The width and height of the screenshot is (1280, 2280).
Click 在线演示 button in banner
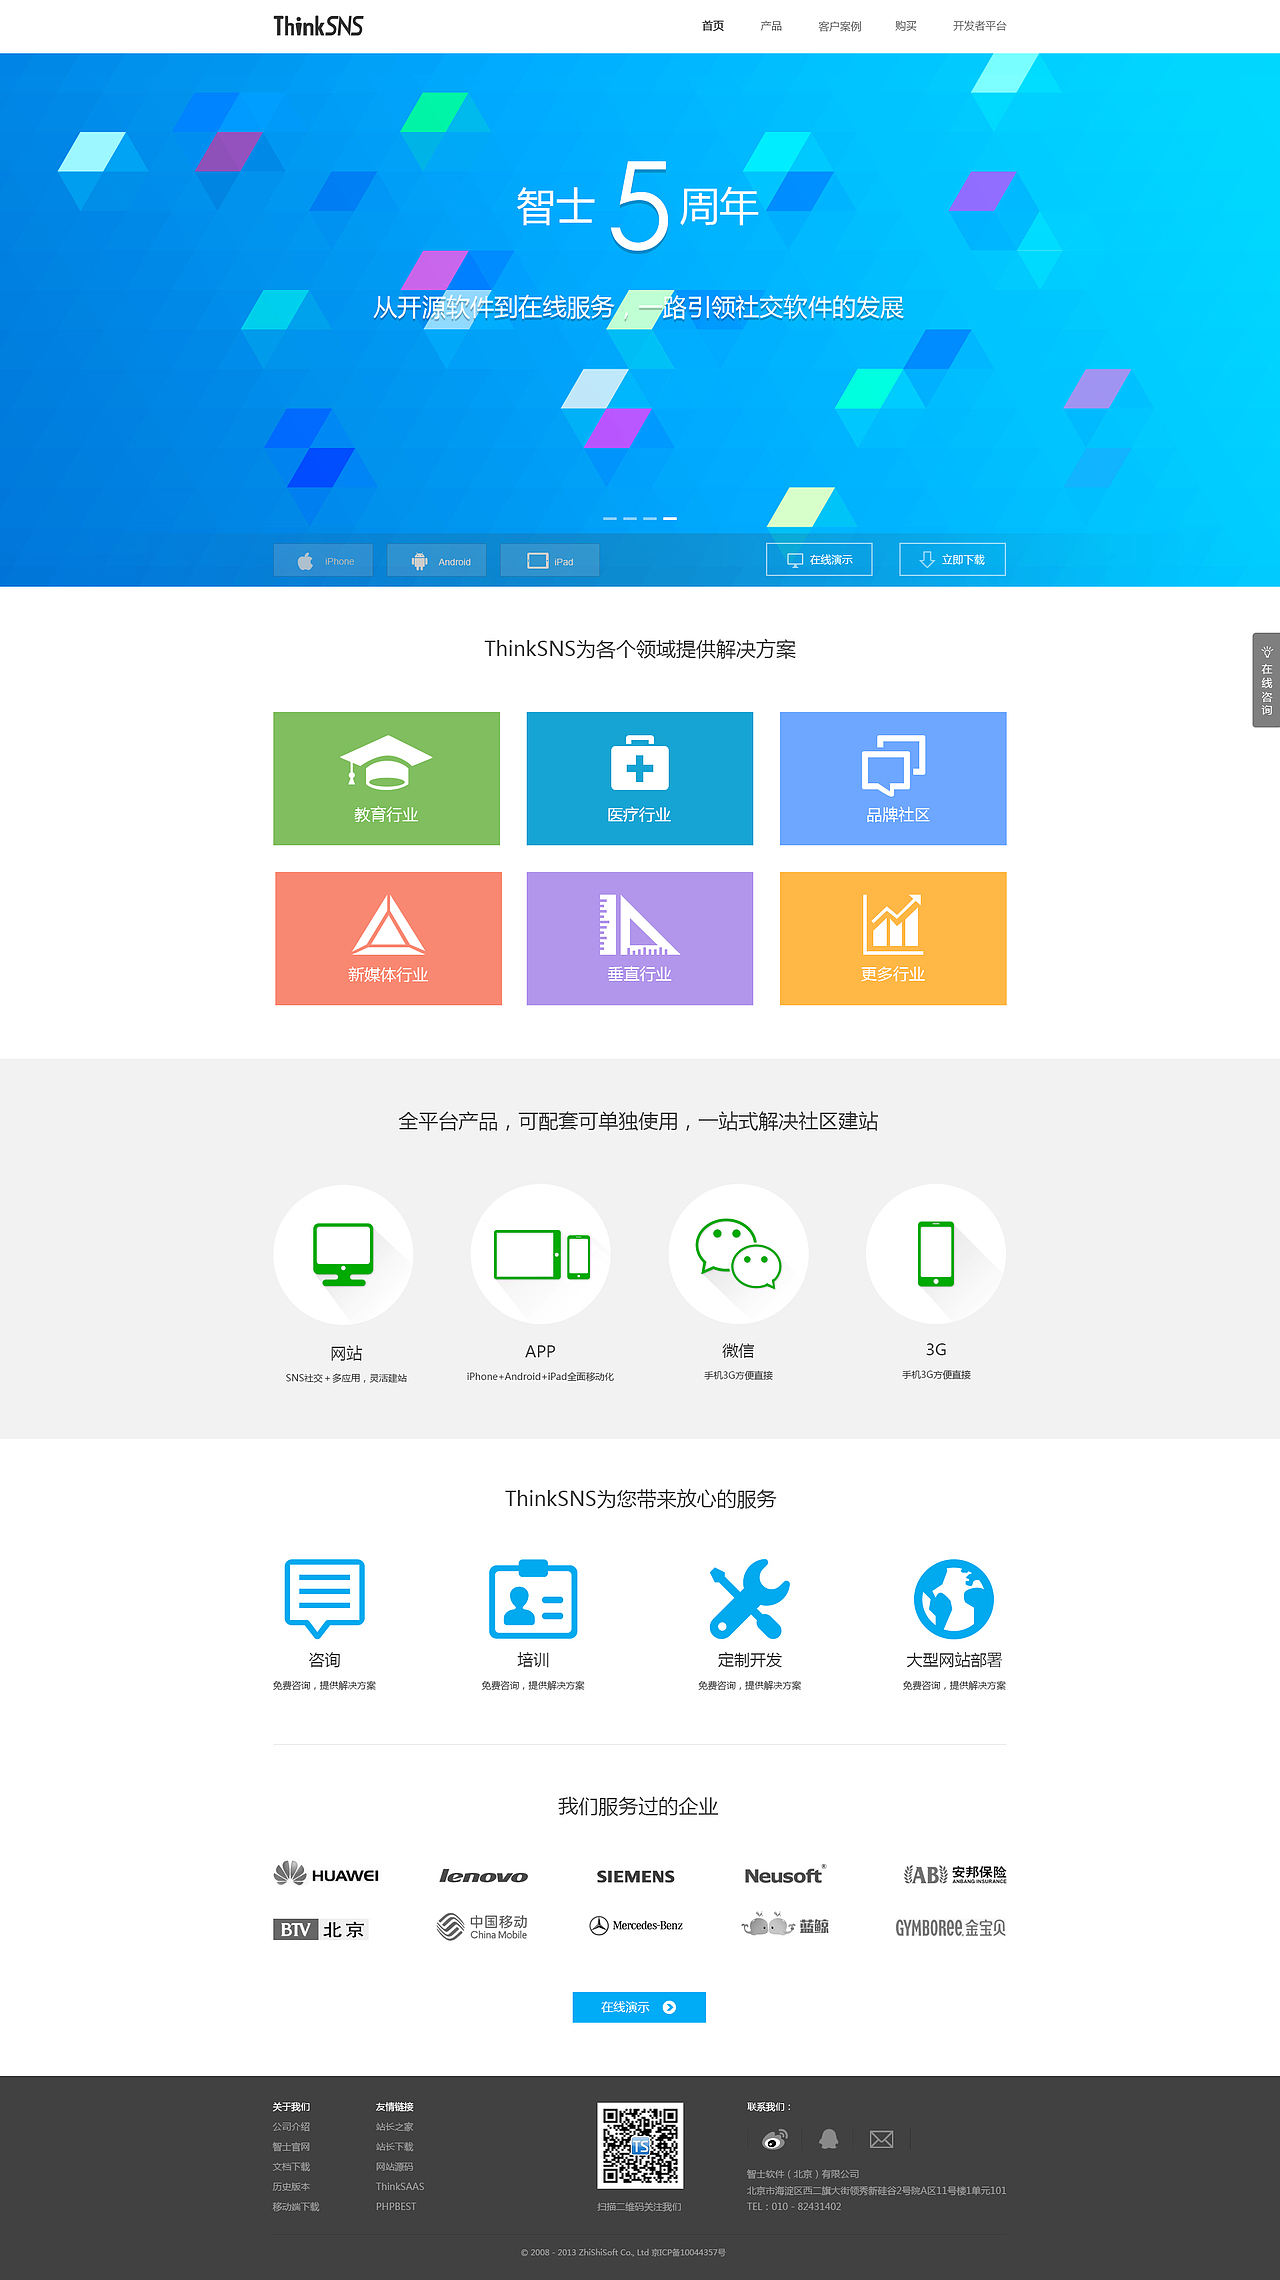click(819, 560)
